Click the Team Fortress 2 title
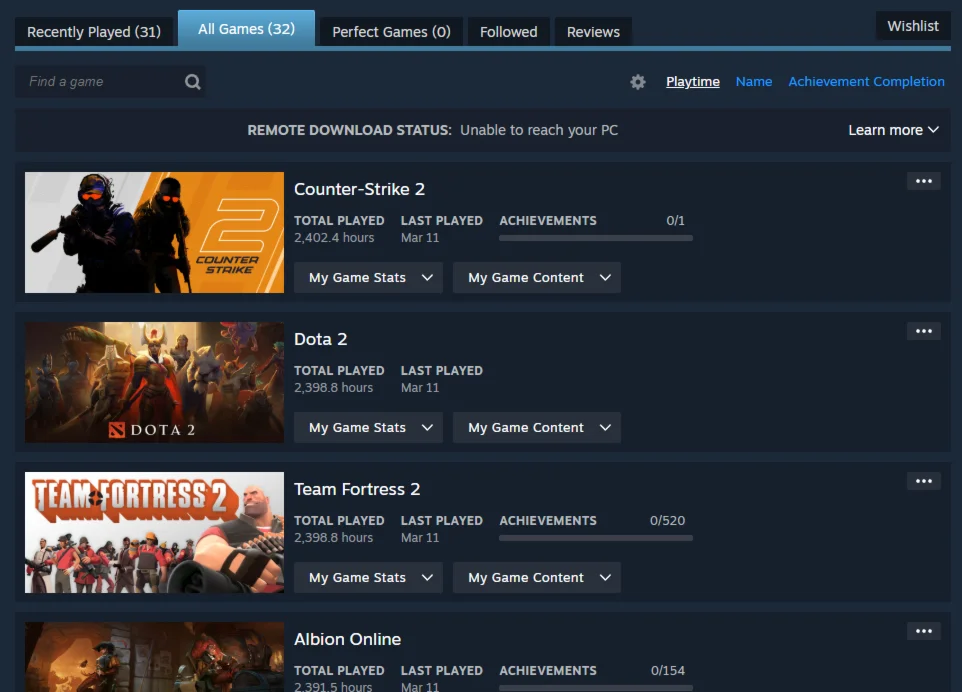This screenshot has width=962, height=692. pyautogui.click(x=357, y=489)
